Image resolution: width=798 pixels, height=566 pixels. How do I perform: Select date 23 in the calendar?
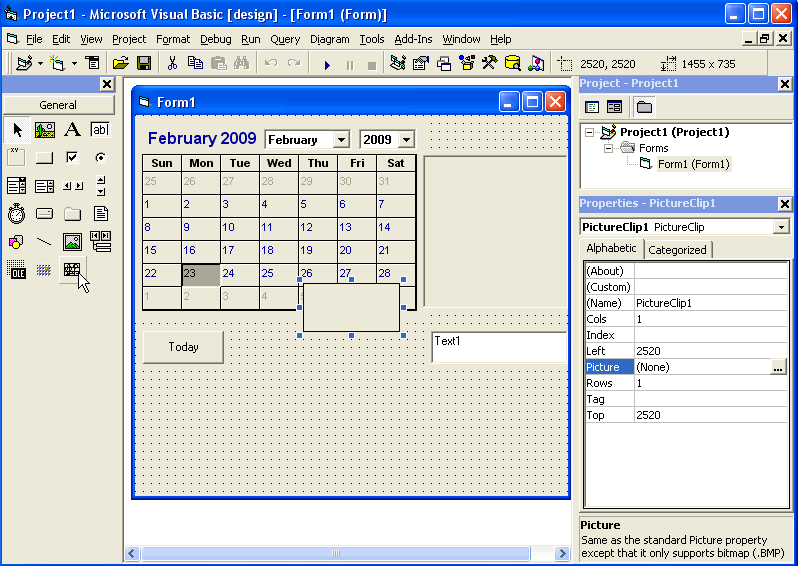[x=201, y=275]
